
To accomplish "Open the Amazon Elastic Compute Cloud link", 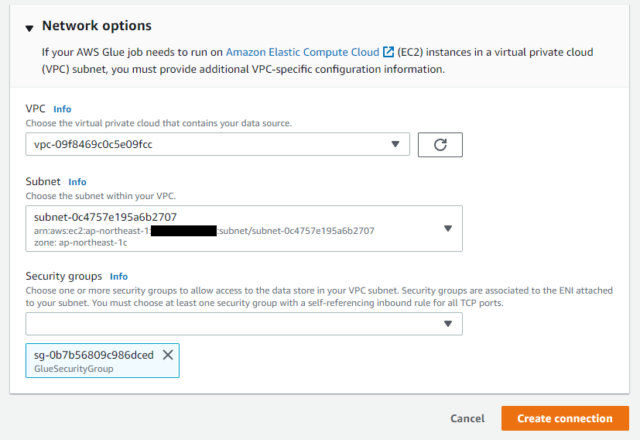I will pos(302,52).
